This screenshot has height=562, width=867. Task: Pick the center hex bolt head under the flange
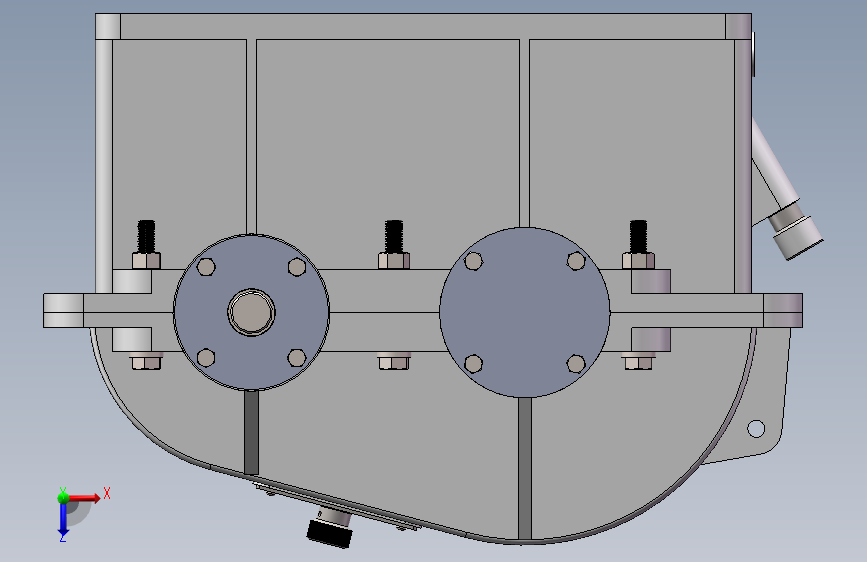click(394, 361)
